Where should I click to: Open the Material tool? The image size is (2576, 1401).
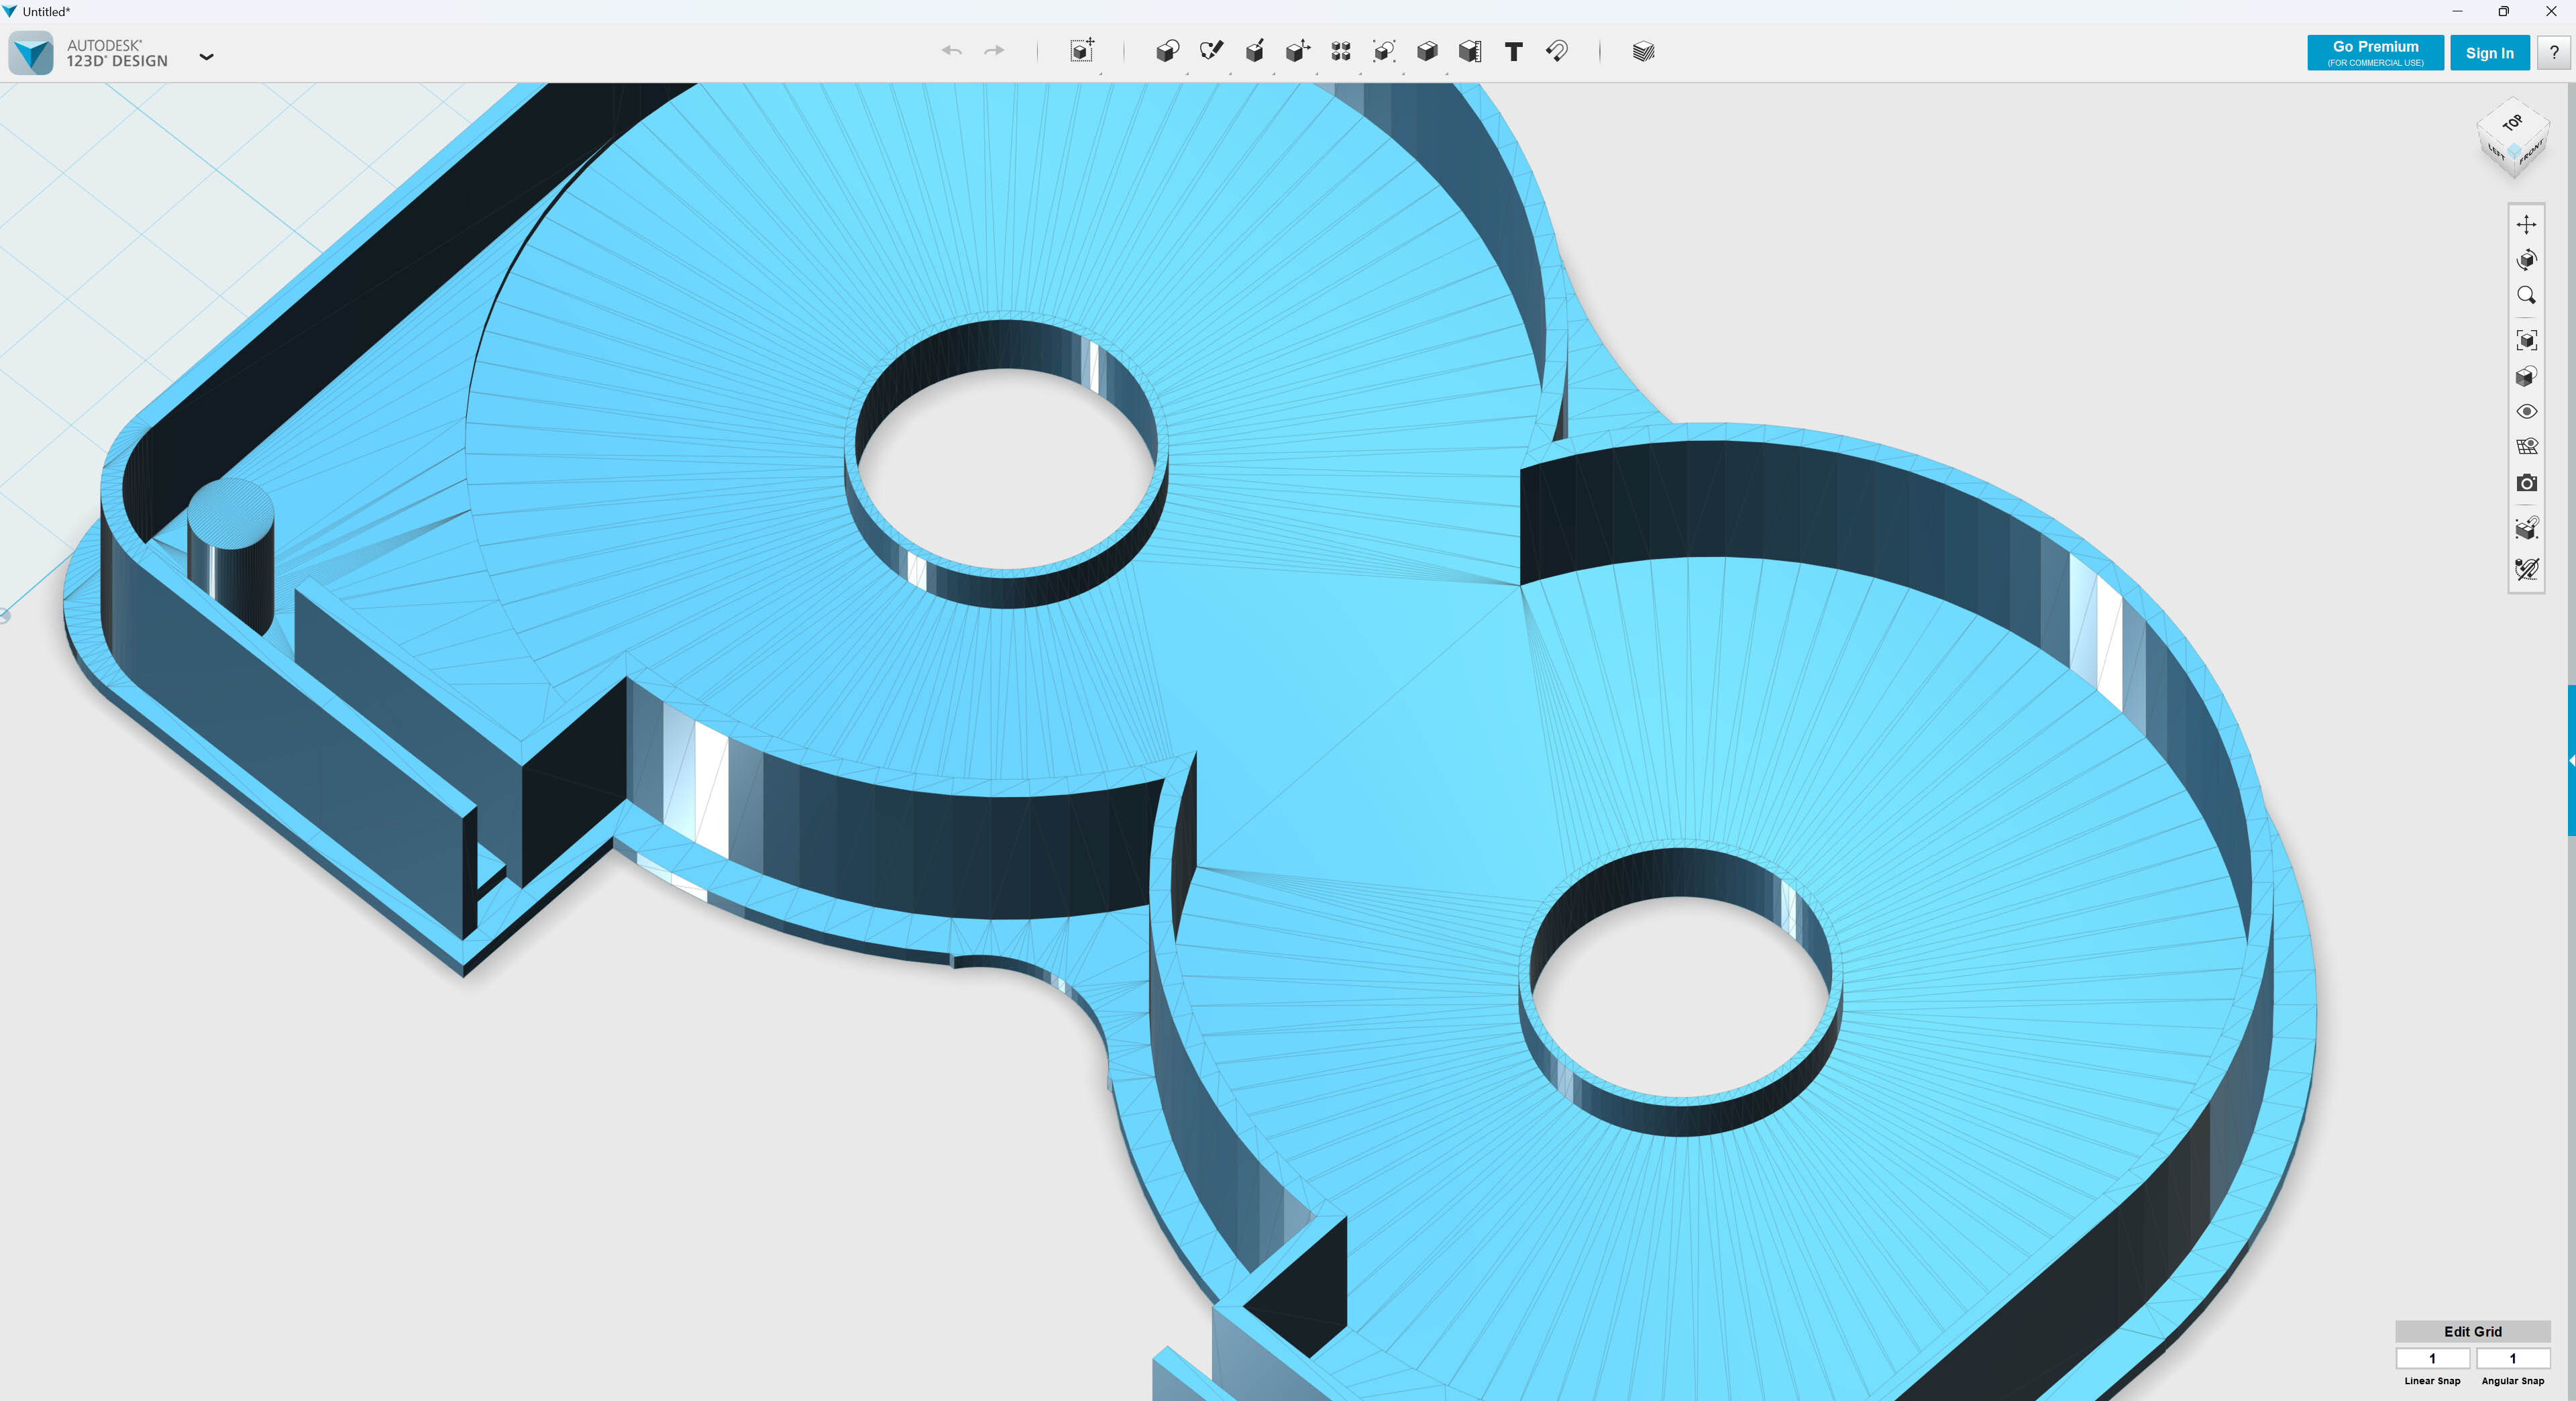[x=1643, y=51]
